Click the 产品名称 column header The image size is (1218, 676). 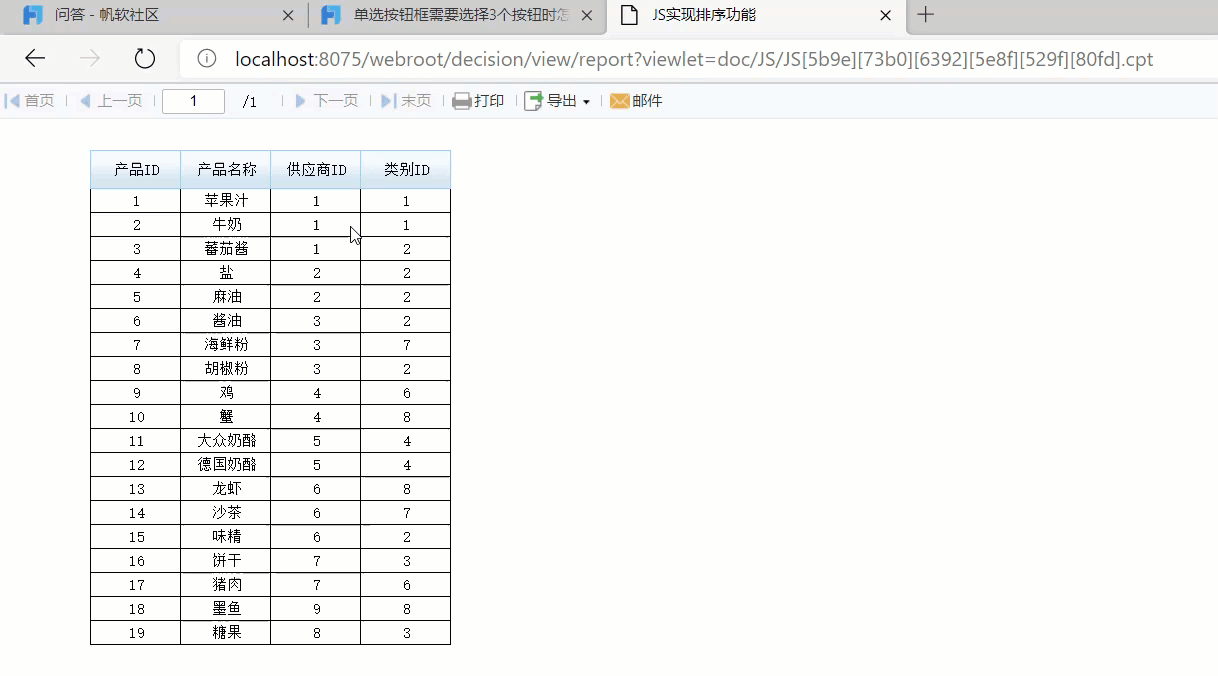tap(226, 170)
